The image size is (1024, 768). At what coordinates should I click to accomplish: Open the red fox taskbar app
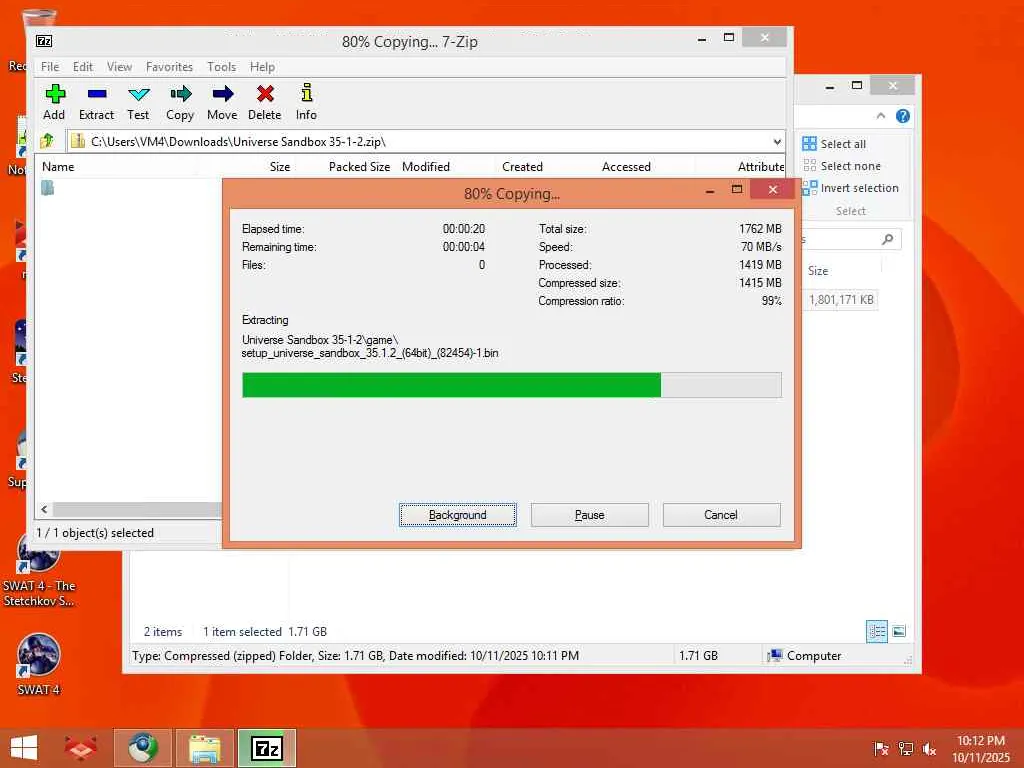tap(81, 748)
